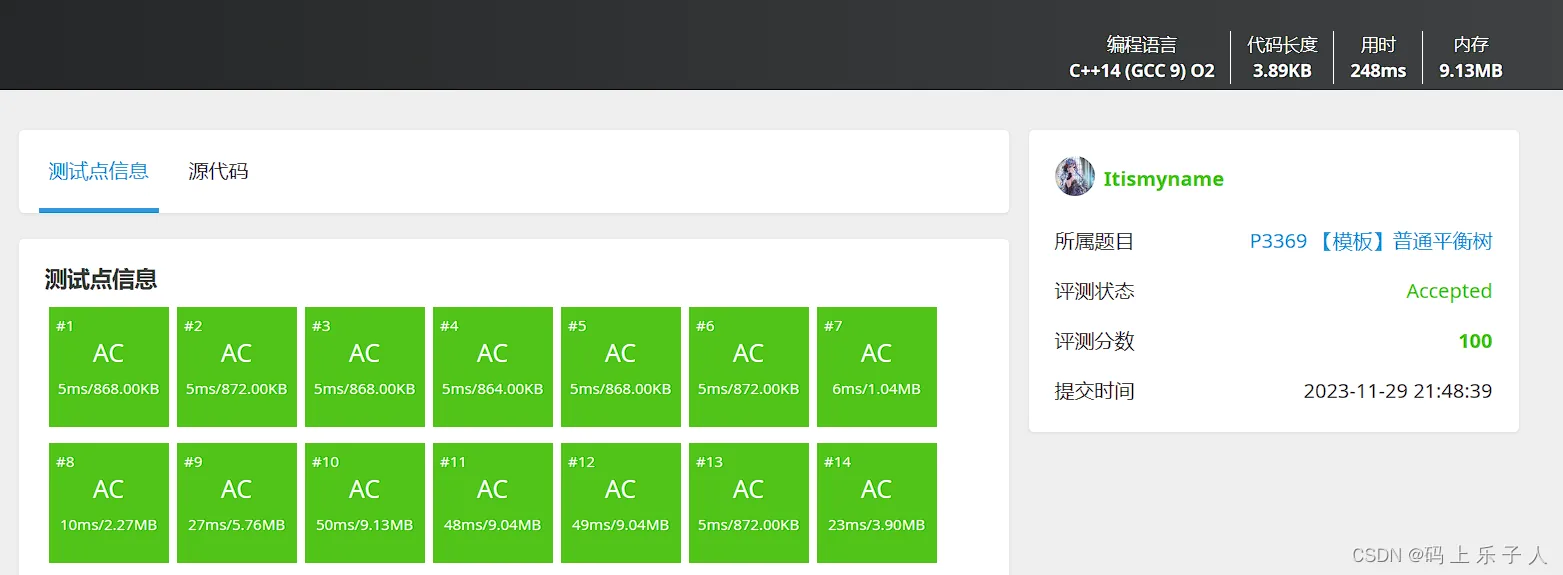Click test case #8 with 10ms runtime

click(109, 502)
